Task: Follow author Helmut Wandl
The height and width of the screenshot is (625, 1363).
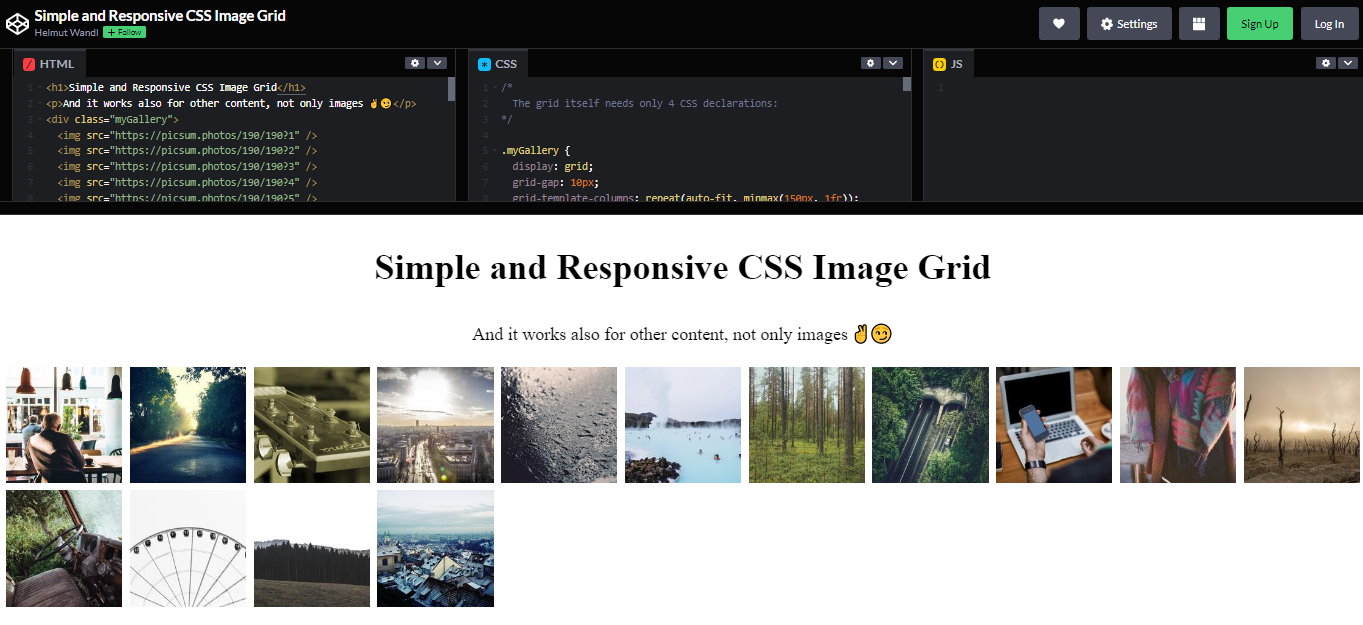Action: tap(123, 31)
